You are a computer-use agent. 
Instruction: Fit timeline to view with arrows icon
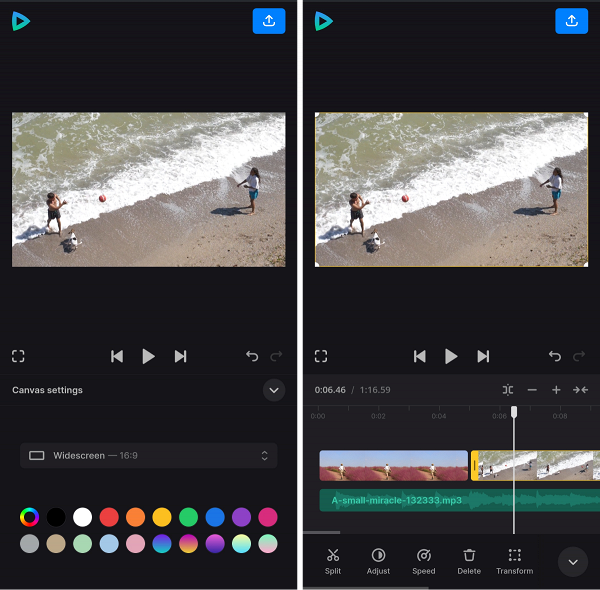pyautogui.click(x=580, y=390)
